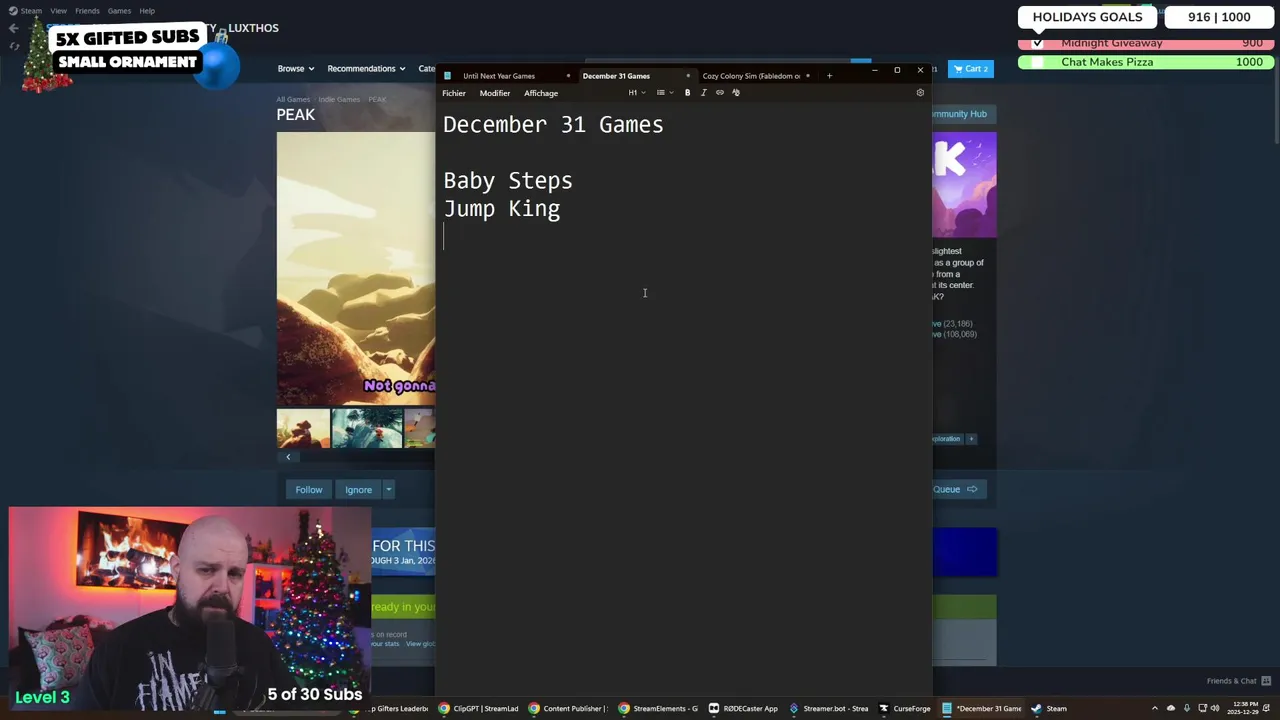
Task: Refresh the Steam store page
Action: (14, 46)
